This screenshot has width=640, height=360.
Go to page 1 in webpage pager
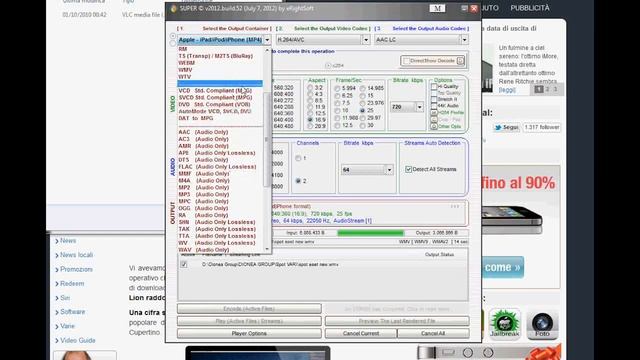(x=539, y=89)
